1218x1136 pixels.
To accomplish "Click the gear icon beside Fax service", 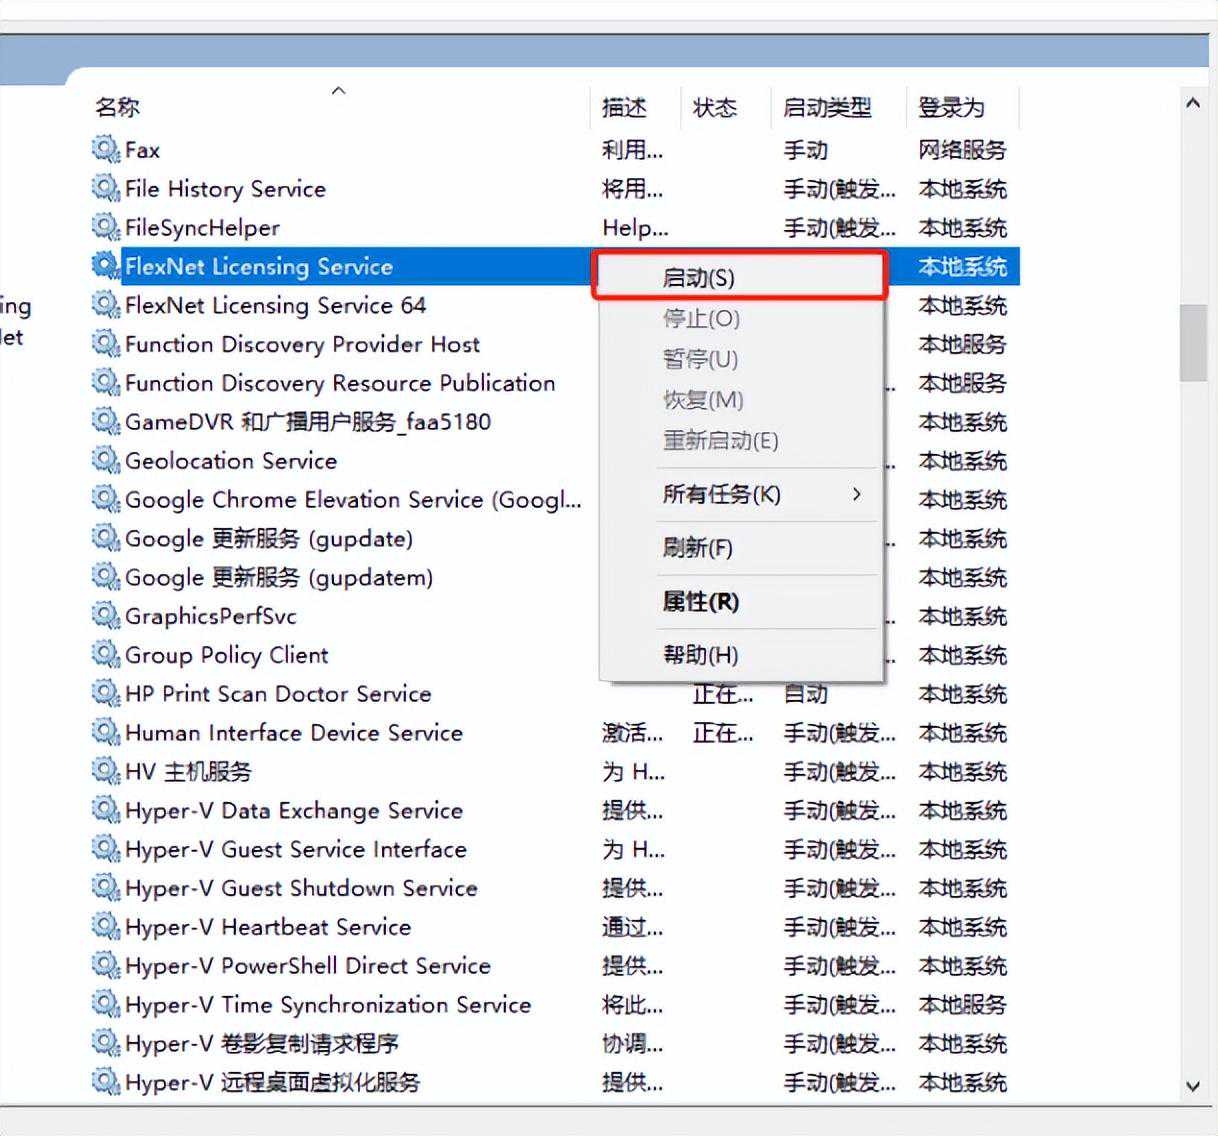I will [105, 150].
